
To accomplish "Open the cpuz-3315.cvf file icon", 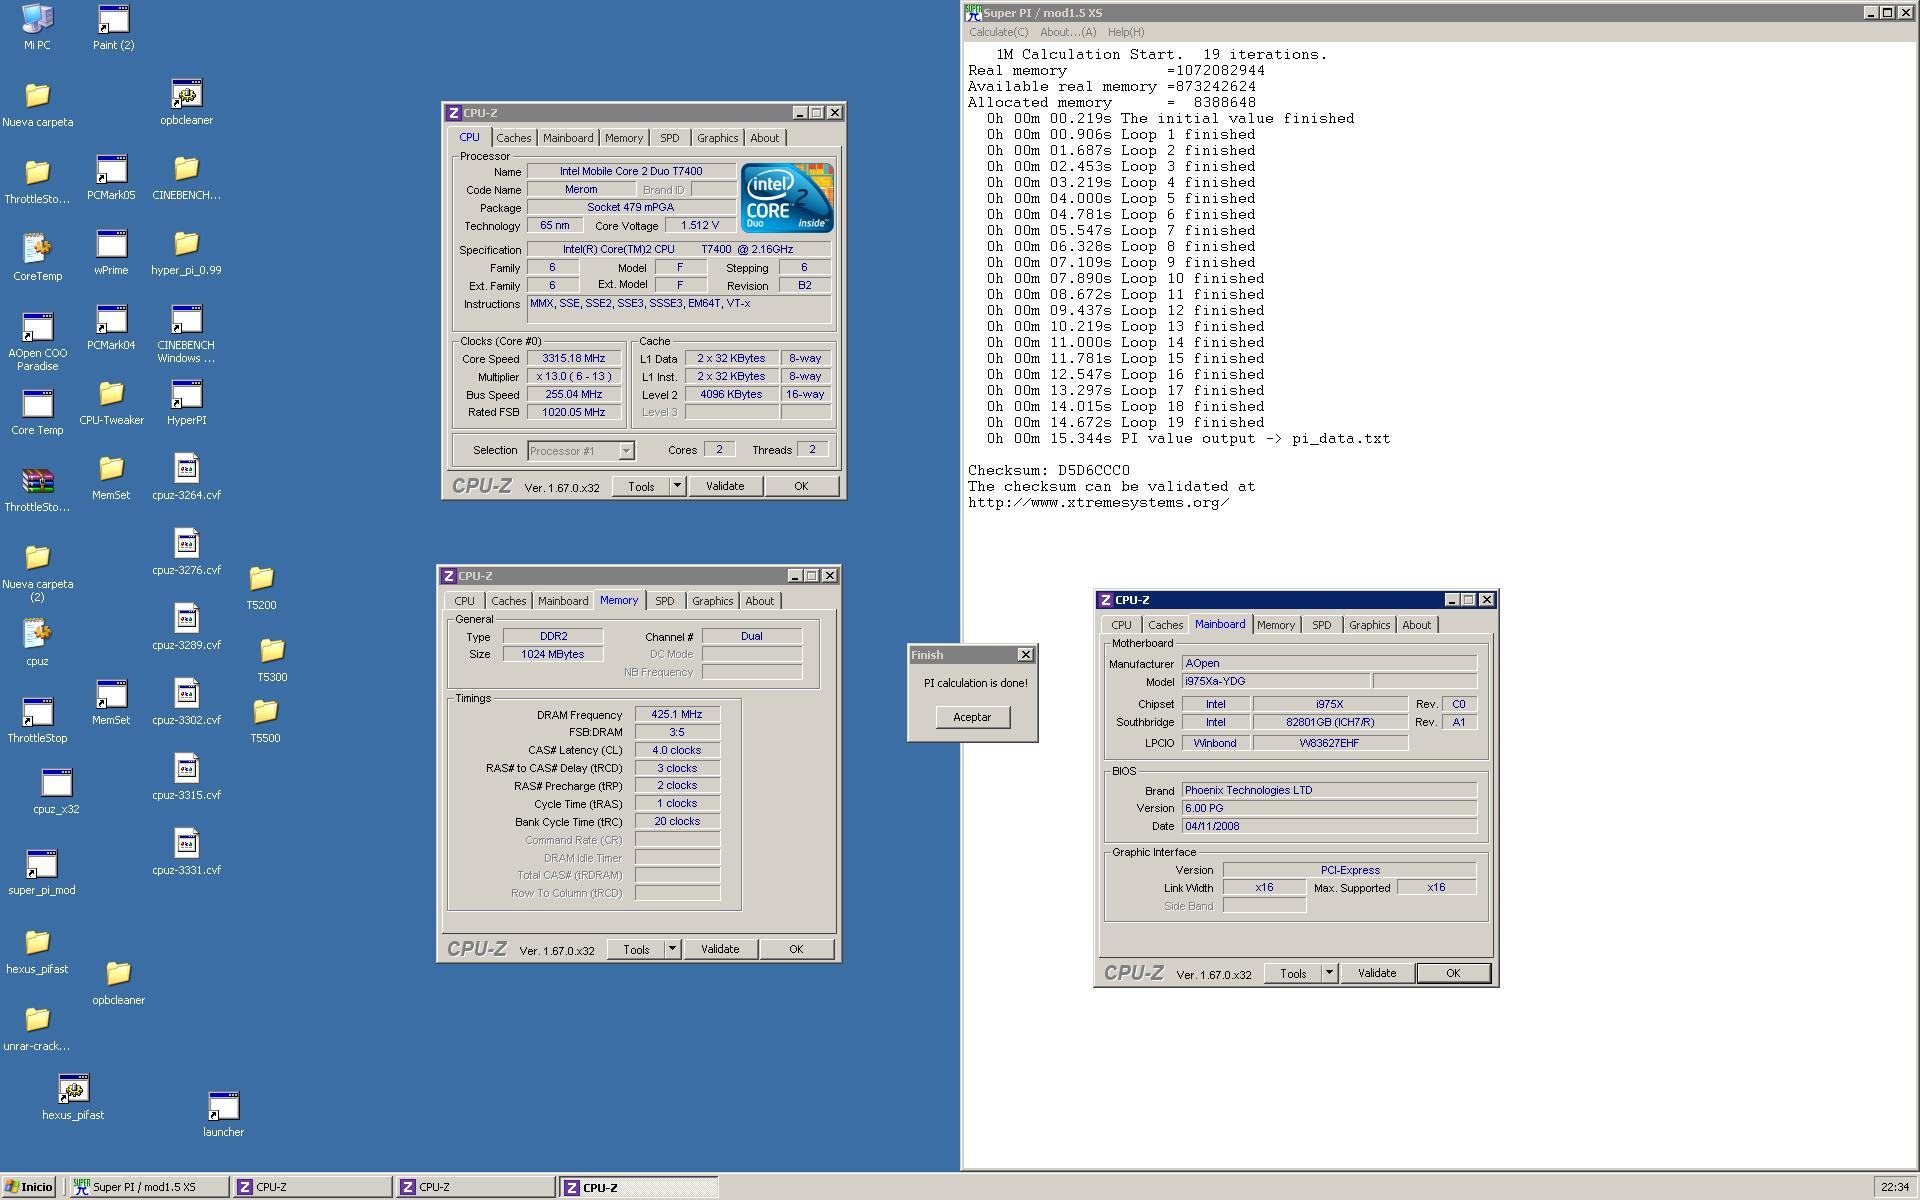I will coord(186,770).
